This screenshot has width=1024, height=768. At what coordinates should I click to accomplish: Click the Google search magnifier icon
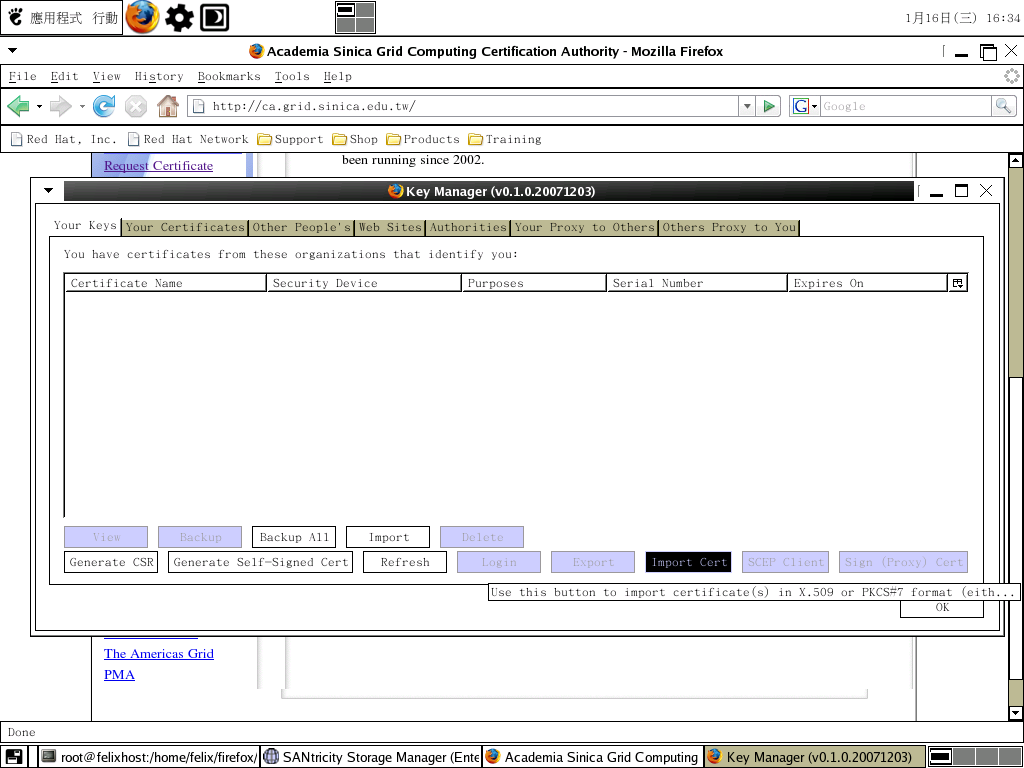pos(1003,106)
